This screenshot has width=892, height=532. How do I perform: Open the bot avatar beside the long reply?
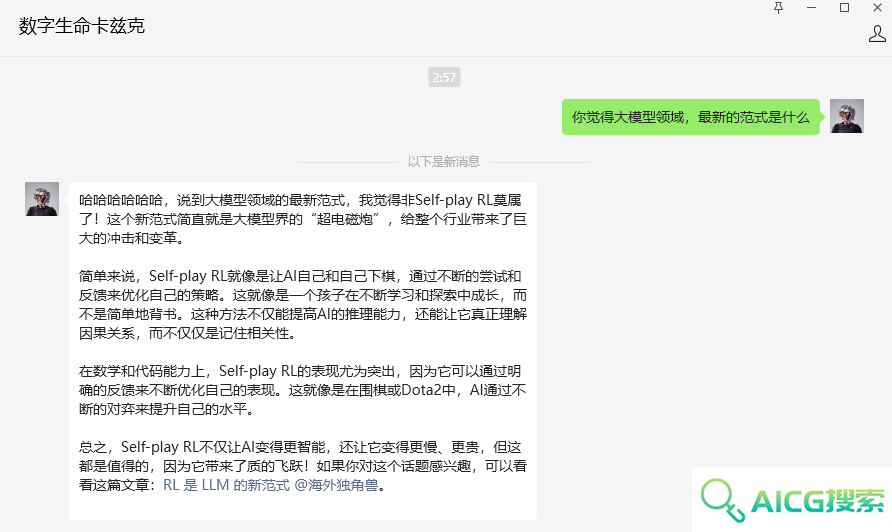pyautogui.click(x=42, y=199)
